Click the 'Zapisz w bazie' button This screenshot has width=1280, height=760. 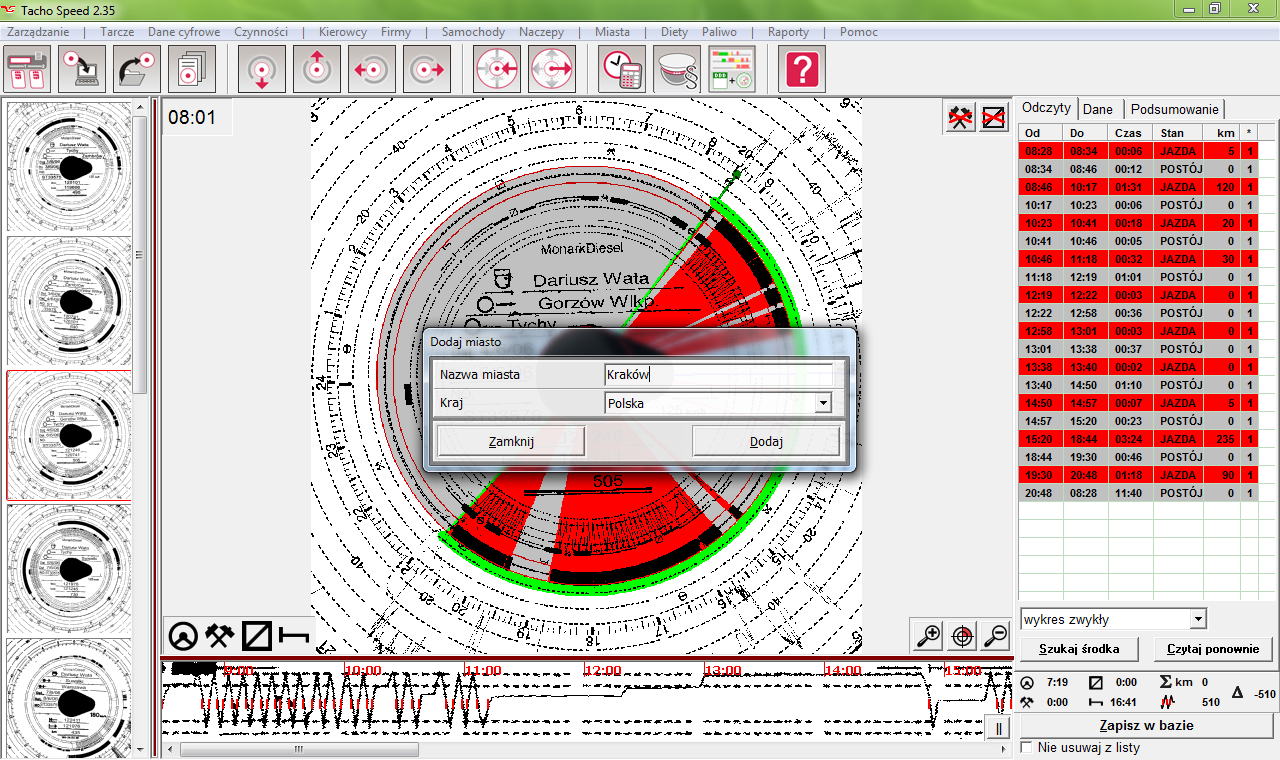click(1146, 725)
